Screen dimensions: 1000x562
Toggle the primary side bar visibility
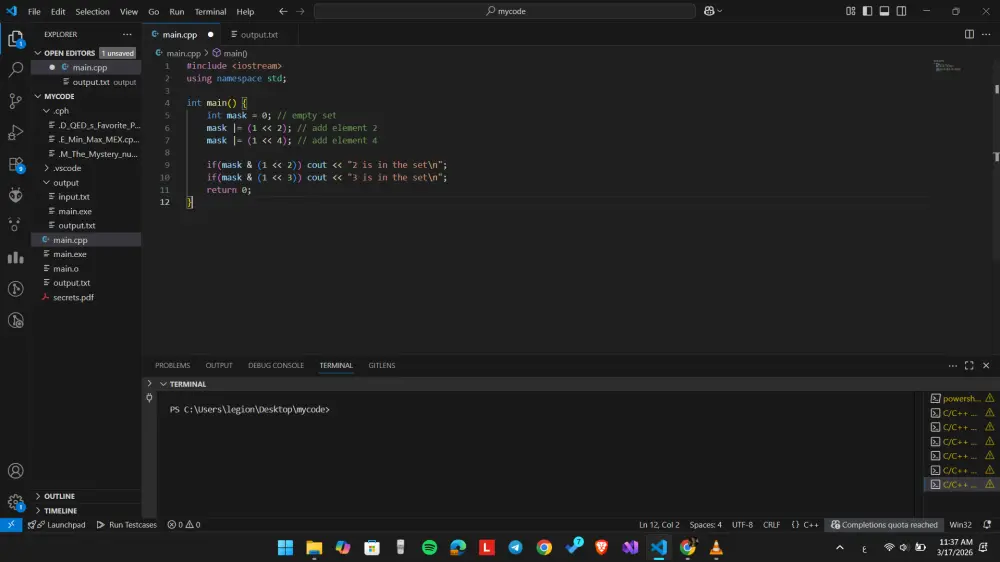(x=867, y=11)
